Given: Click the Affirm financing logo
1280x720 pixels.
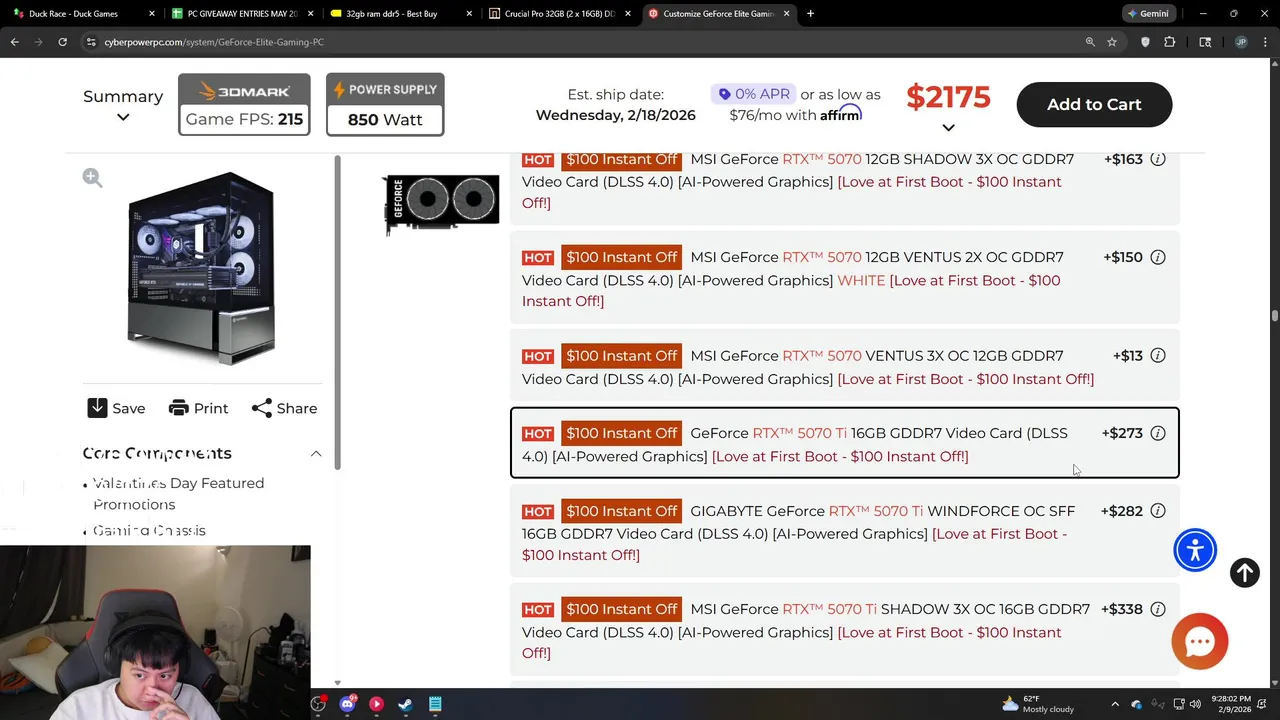Looking at the screenshot, I should click(841, 115).
